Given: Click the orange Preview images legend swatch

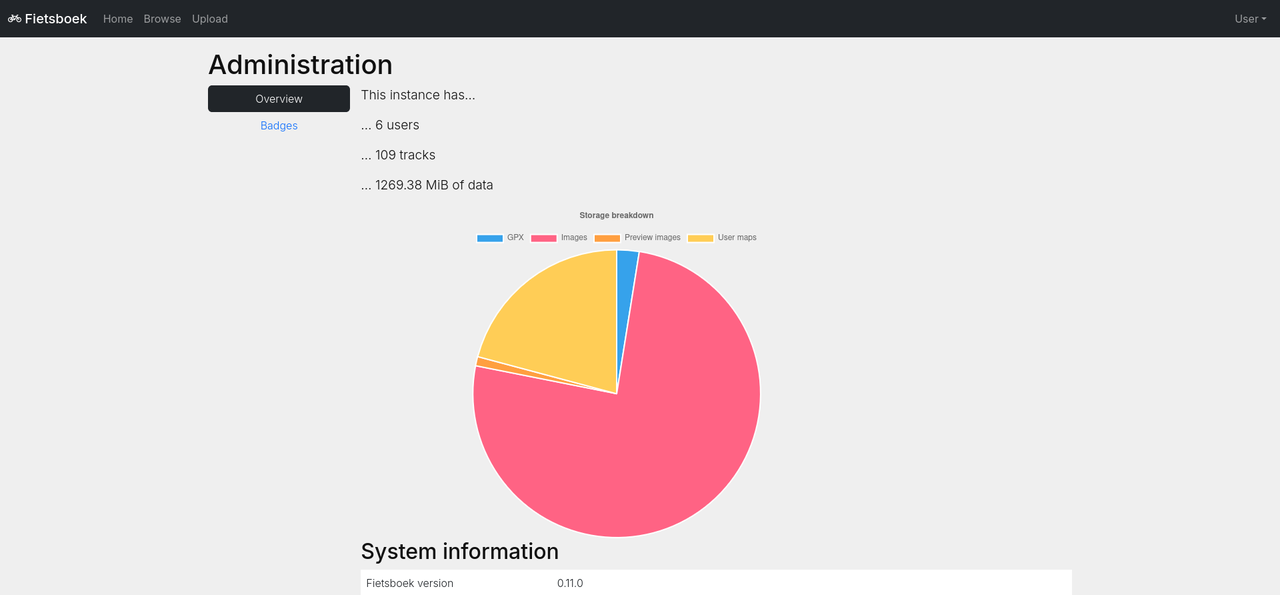Looking at the screenshot, I should coord(607,238).
